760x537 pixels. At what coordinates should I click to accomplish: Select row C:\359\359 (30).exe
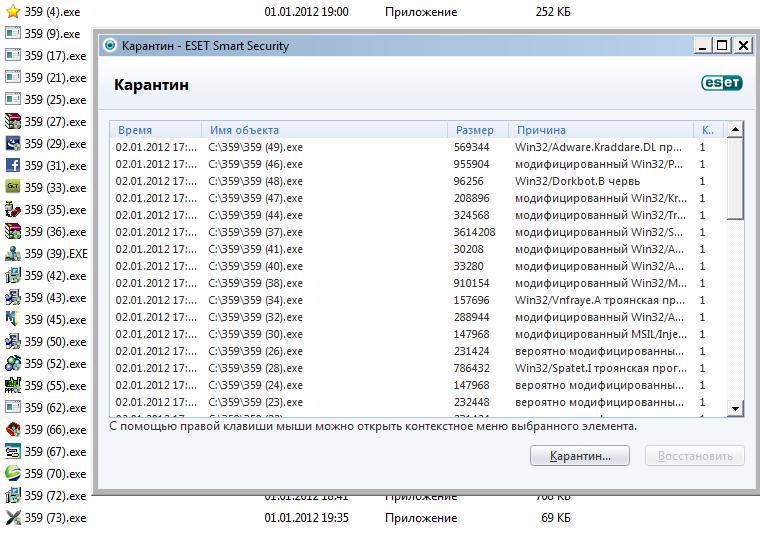pyautogui.click(x=418, y=334)
